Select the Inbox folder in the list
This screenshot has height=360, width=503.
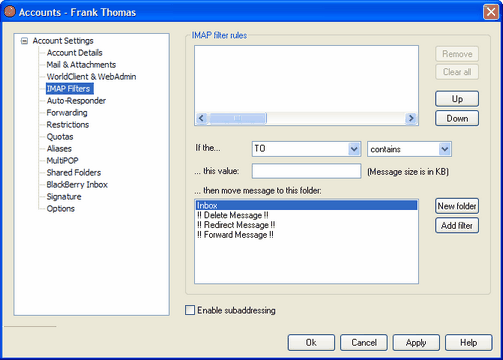tap(306, 205)
